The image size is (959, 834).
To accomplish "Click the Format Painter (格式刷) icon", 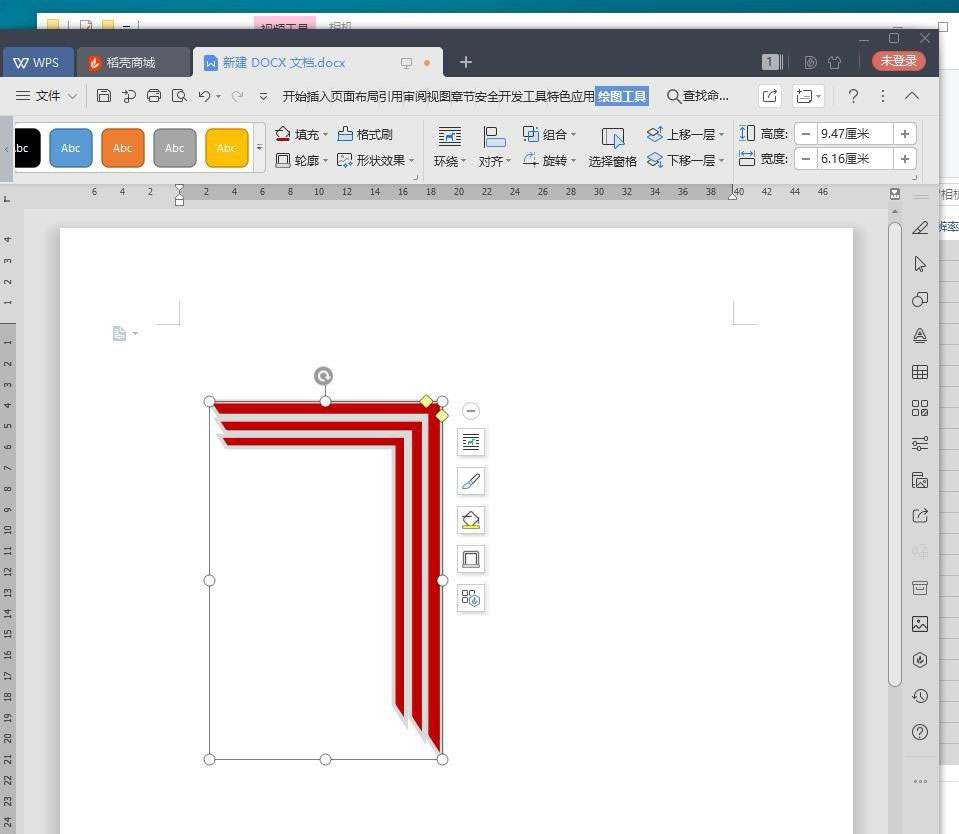I will (x=365, y=134).
